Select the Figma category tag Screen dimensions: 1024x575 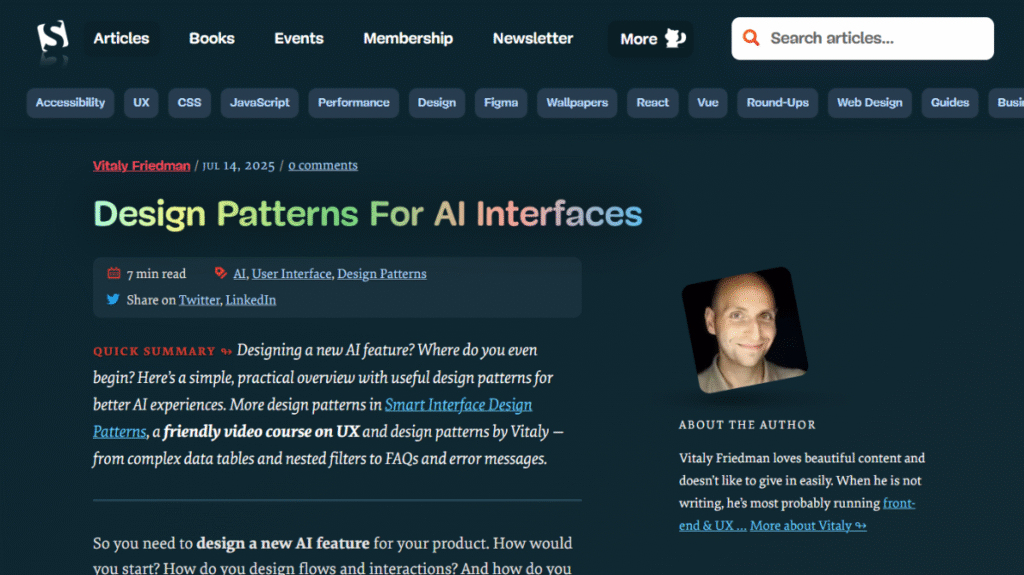tap(501, 103)
